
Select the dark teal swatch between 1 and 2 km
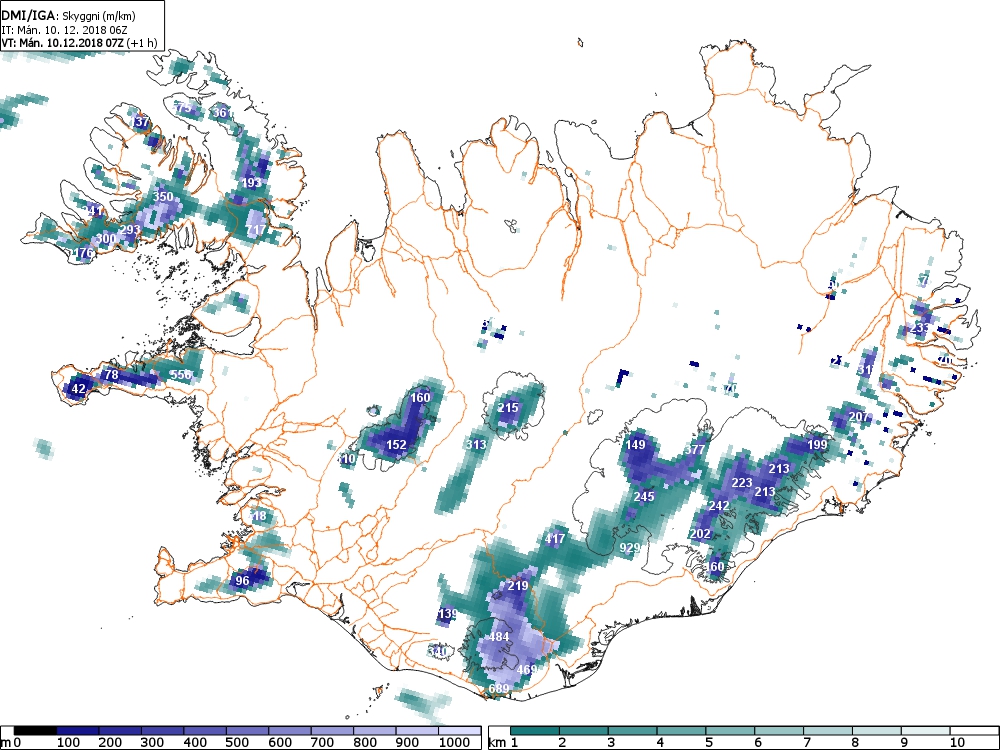536,731
